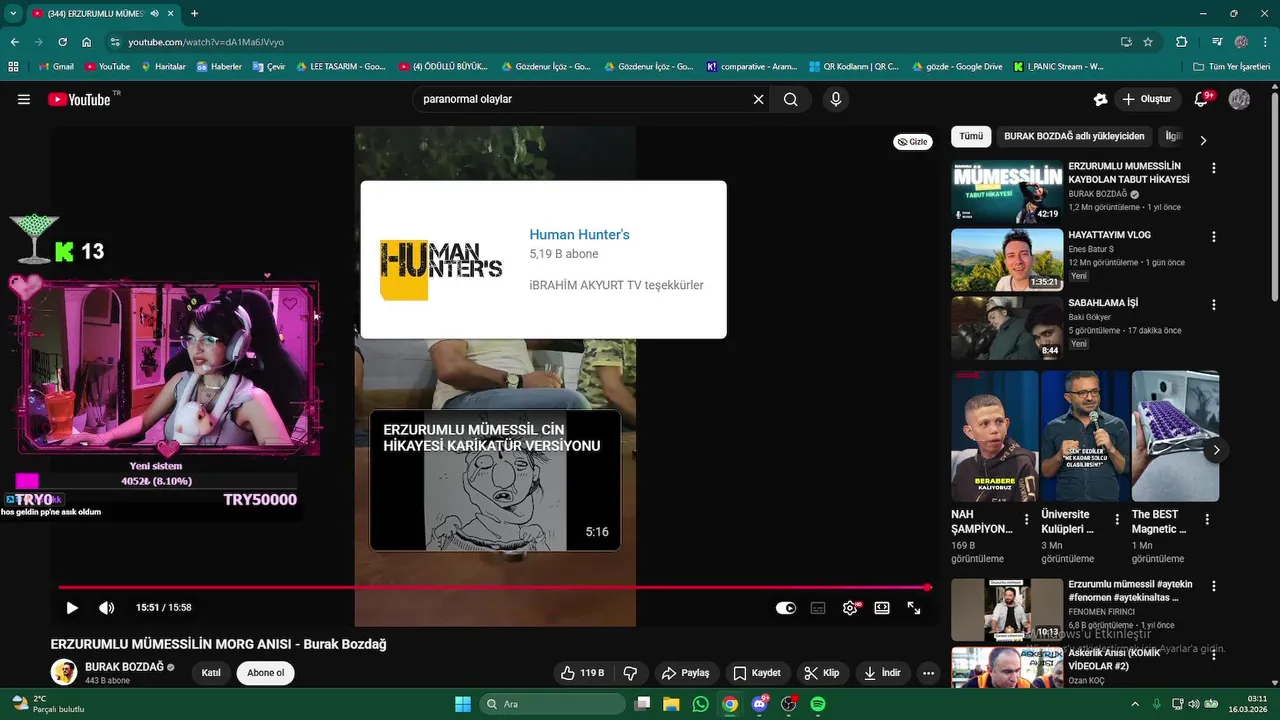Screen dimensions: 1280x720
Task: Open options for SABAHLAMA İŞİ
Action: 1214,305
